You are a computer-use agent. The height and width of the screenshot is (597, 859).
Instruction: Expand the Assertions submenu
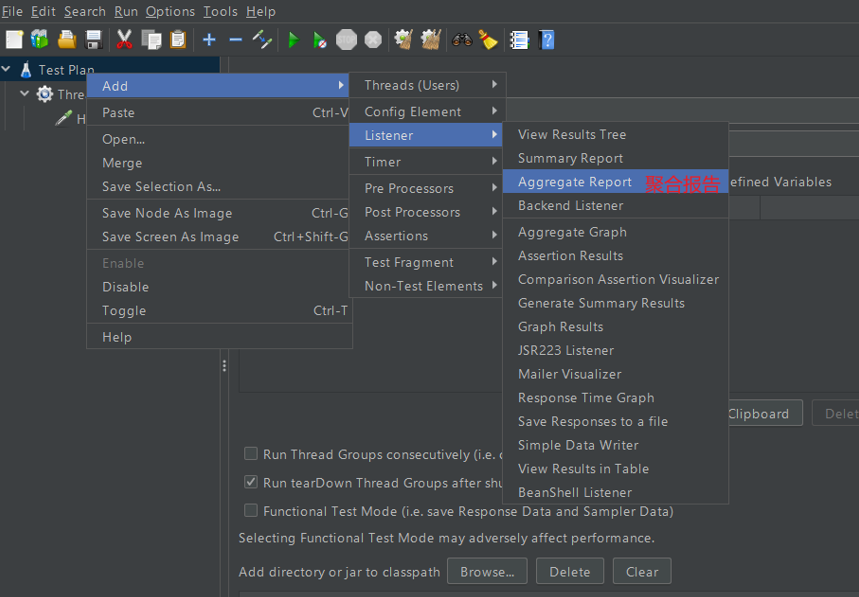click(x=427, y=236)
